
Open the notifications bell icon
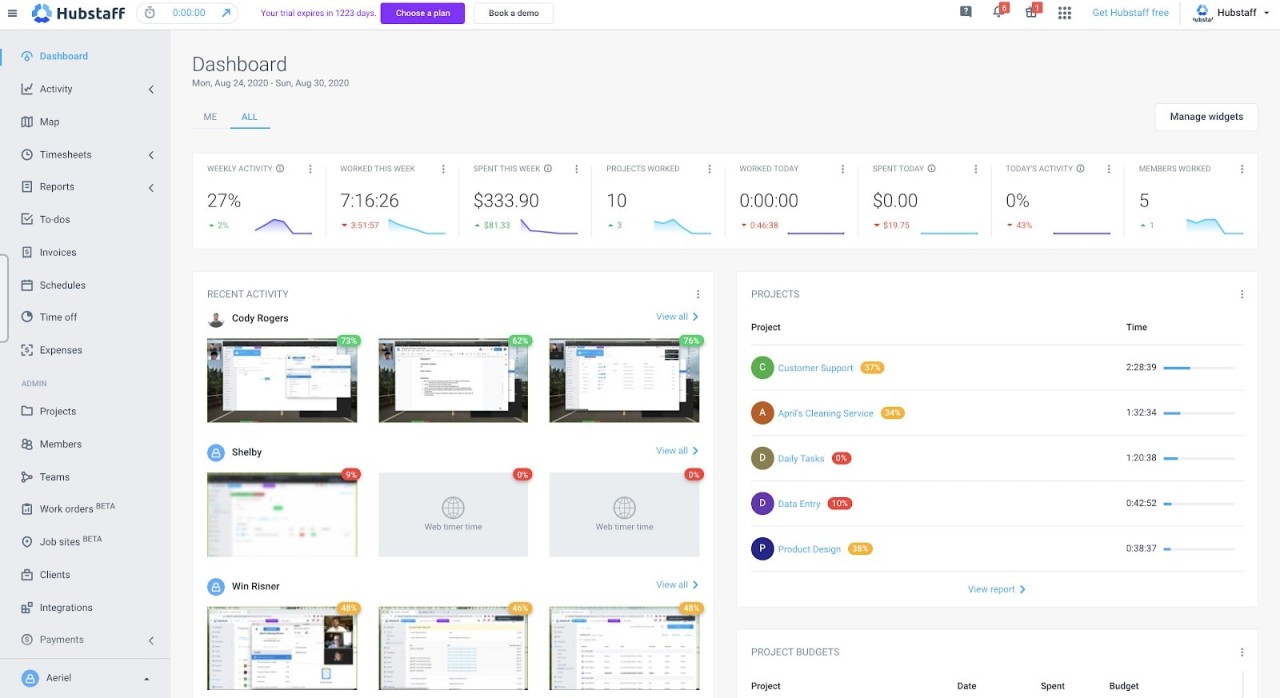(998, 12)
